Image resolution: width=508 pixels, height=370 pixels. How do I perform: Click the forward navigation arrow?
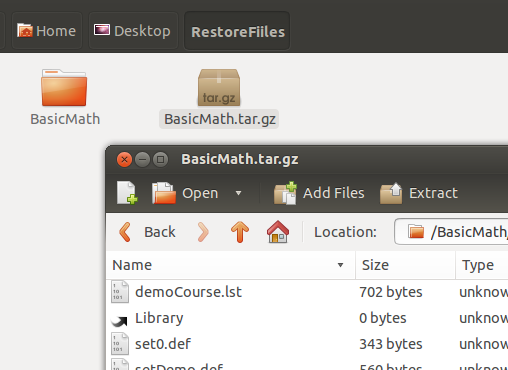(x=203, y=232)
